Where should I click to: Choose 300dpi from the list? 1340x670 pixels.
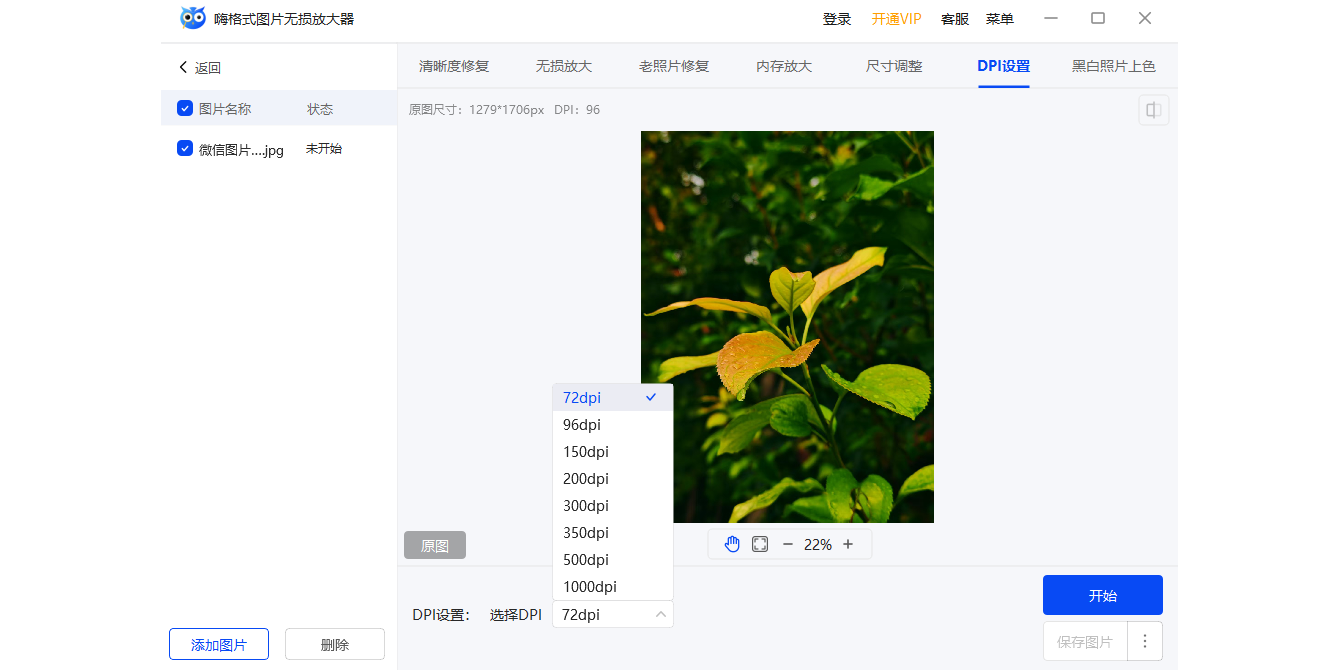(x=586, y=506)
